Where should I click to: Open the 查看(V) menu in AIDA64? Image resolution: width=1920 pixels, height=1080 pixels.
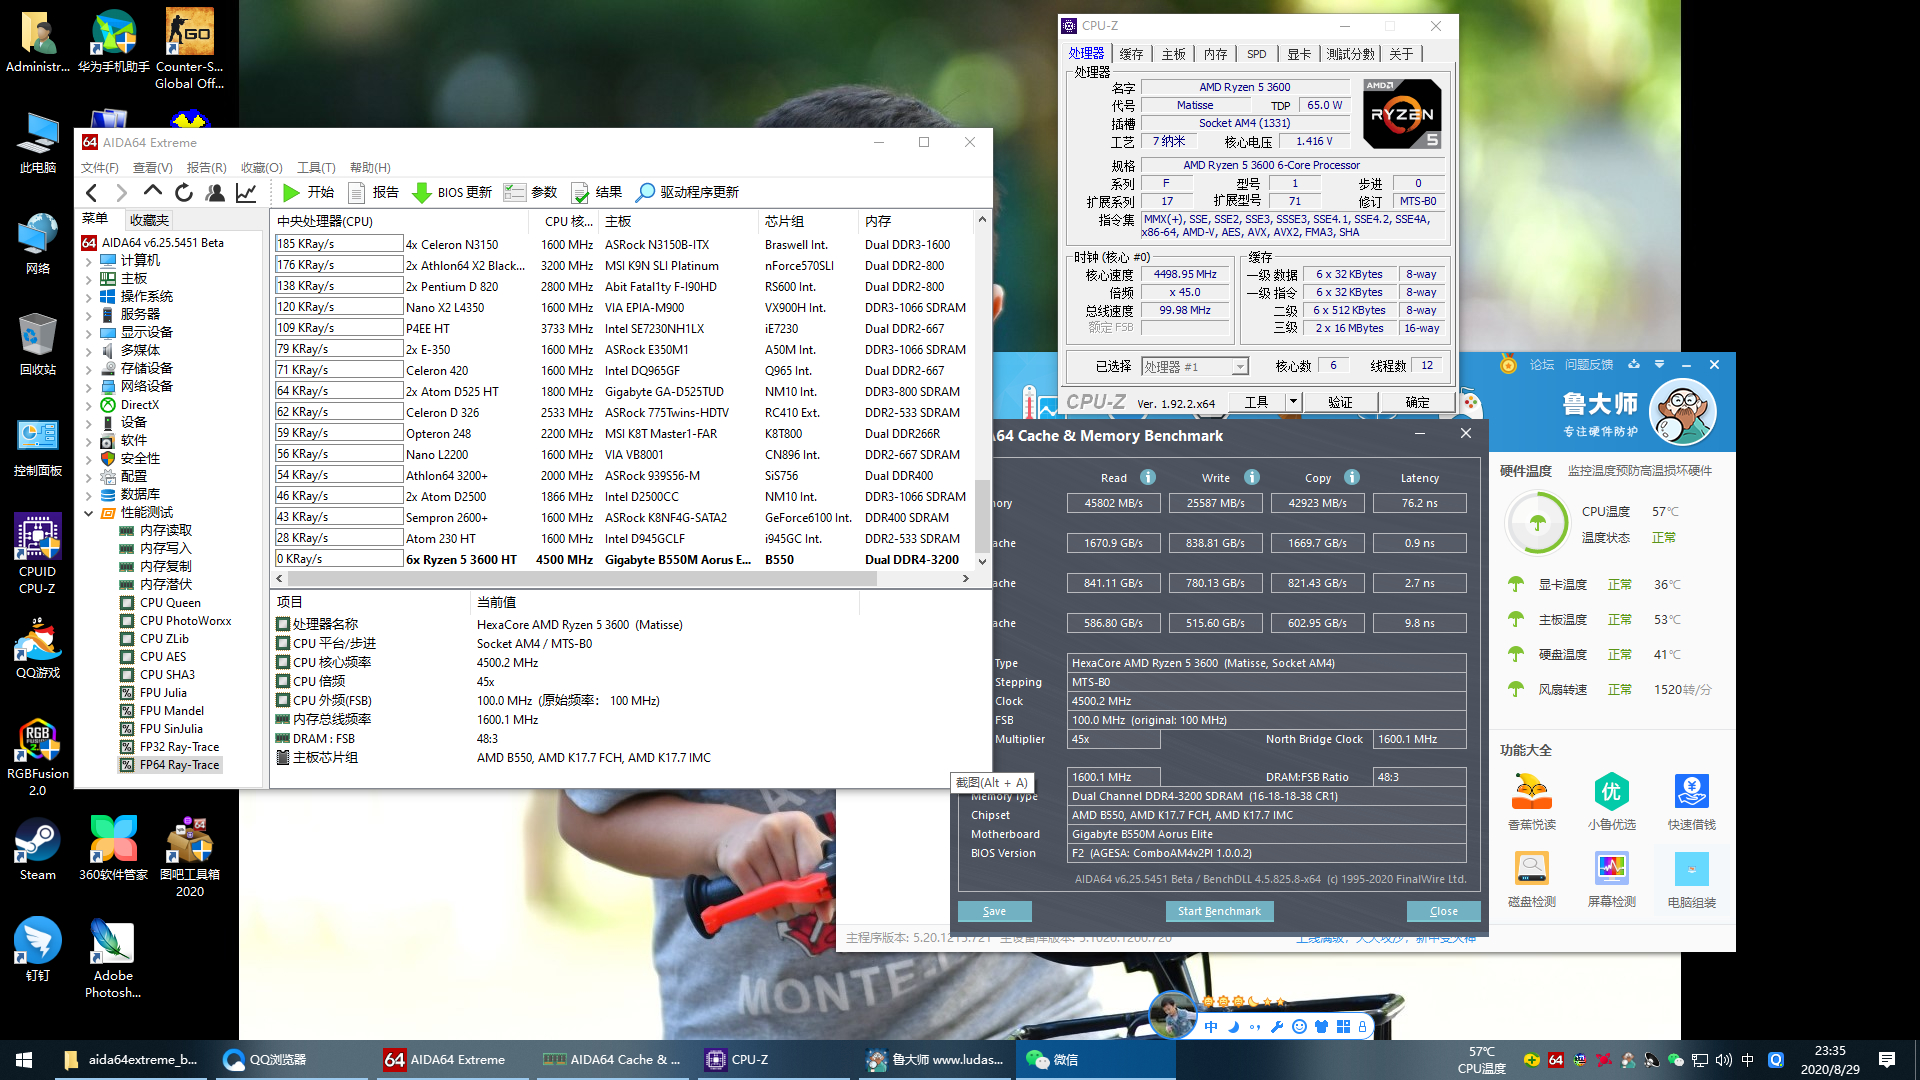[153, 167]
